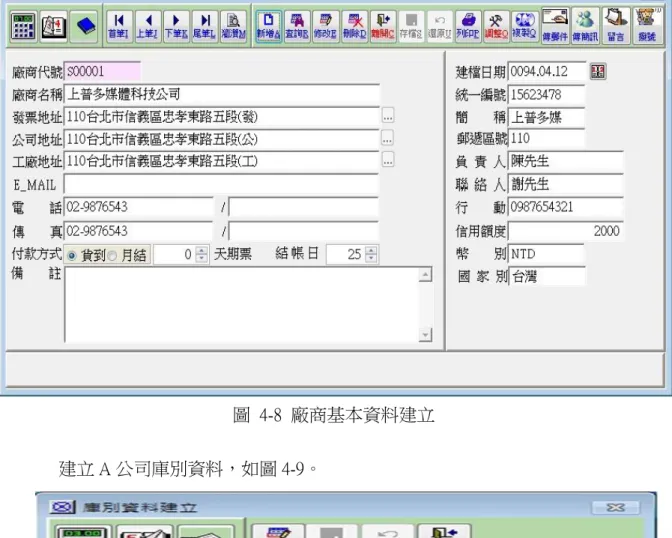Click the 新增 add record button
Viewport: 672px width, 538px height.
click(x=269, y=27)
